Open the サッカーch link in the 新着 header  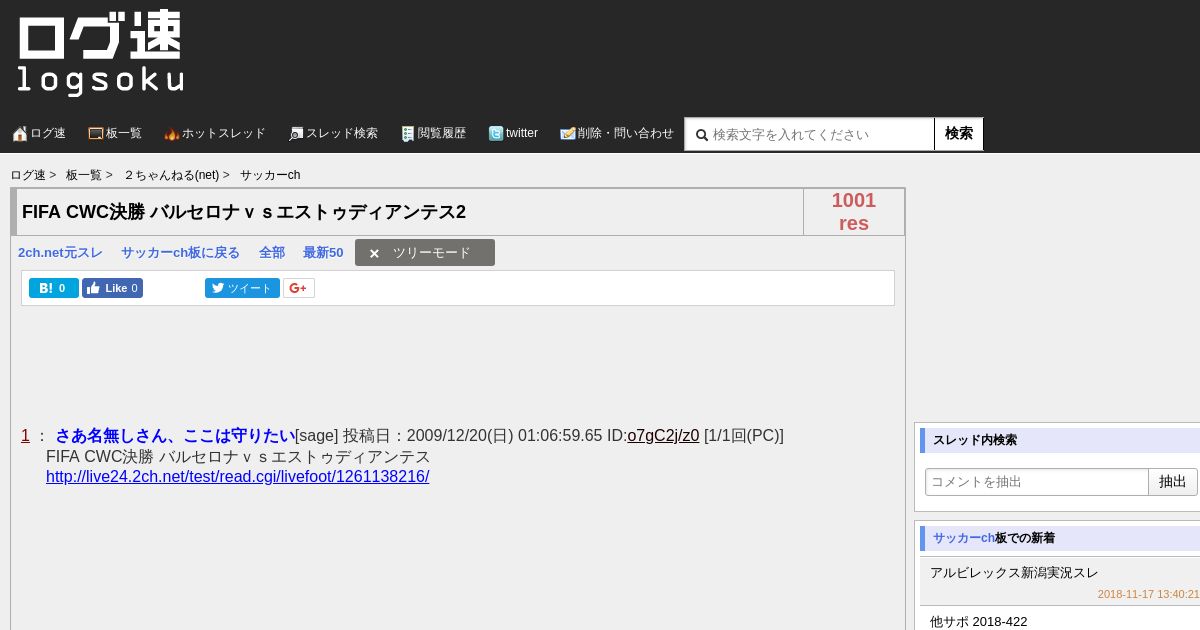[964, 538]
